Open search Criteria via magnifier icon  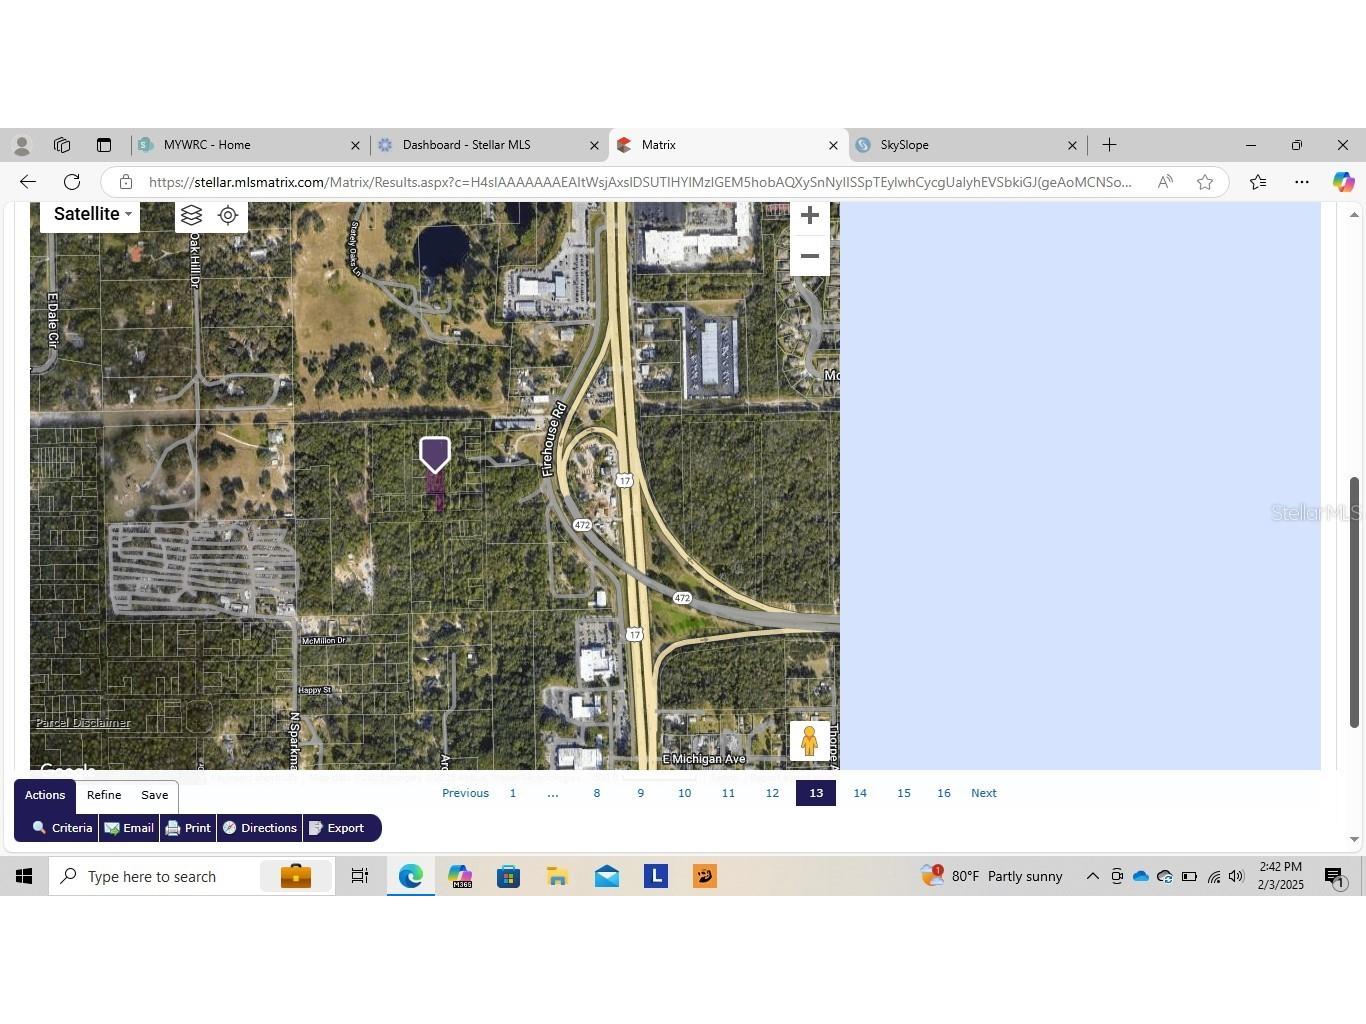point(41,828)
